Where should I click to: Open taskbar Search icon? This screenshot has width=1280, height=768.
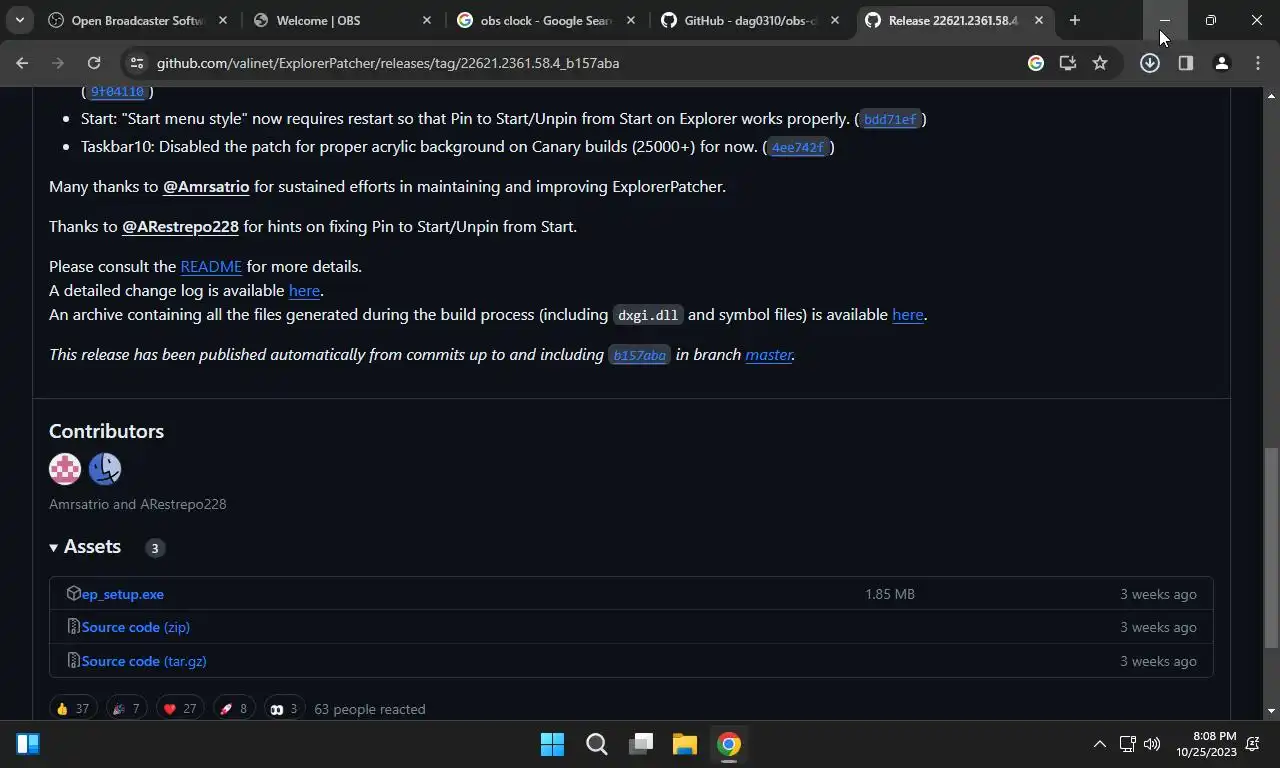click(x=596, y=744)
